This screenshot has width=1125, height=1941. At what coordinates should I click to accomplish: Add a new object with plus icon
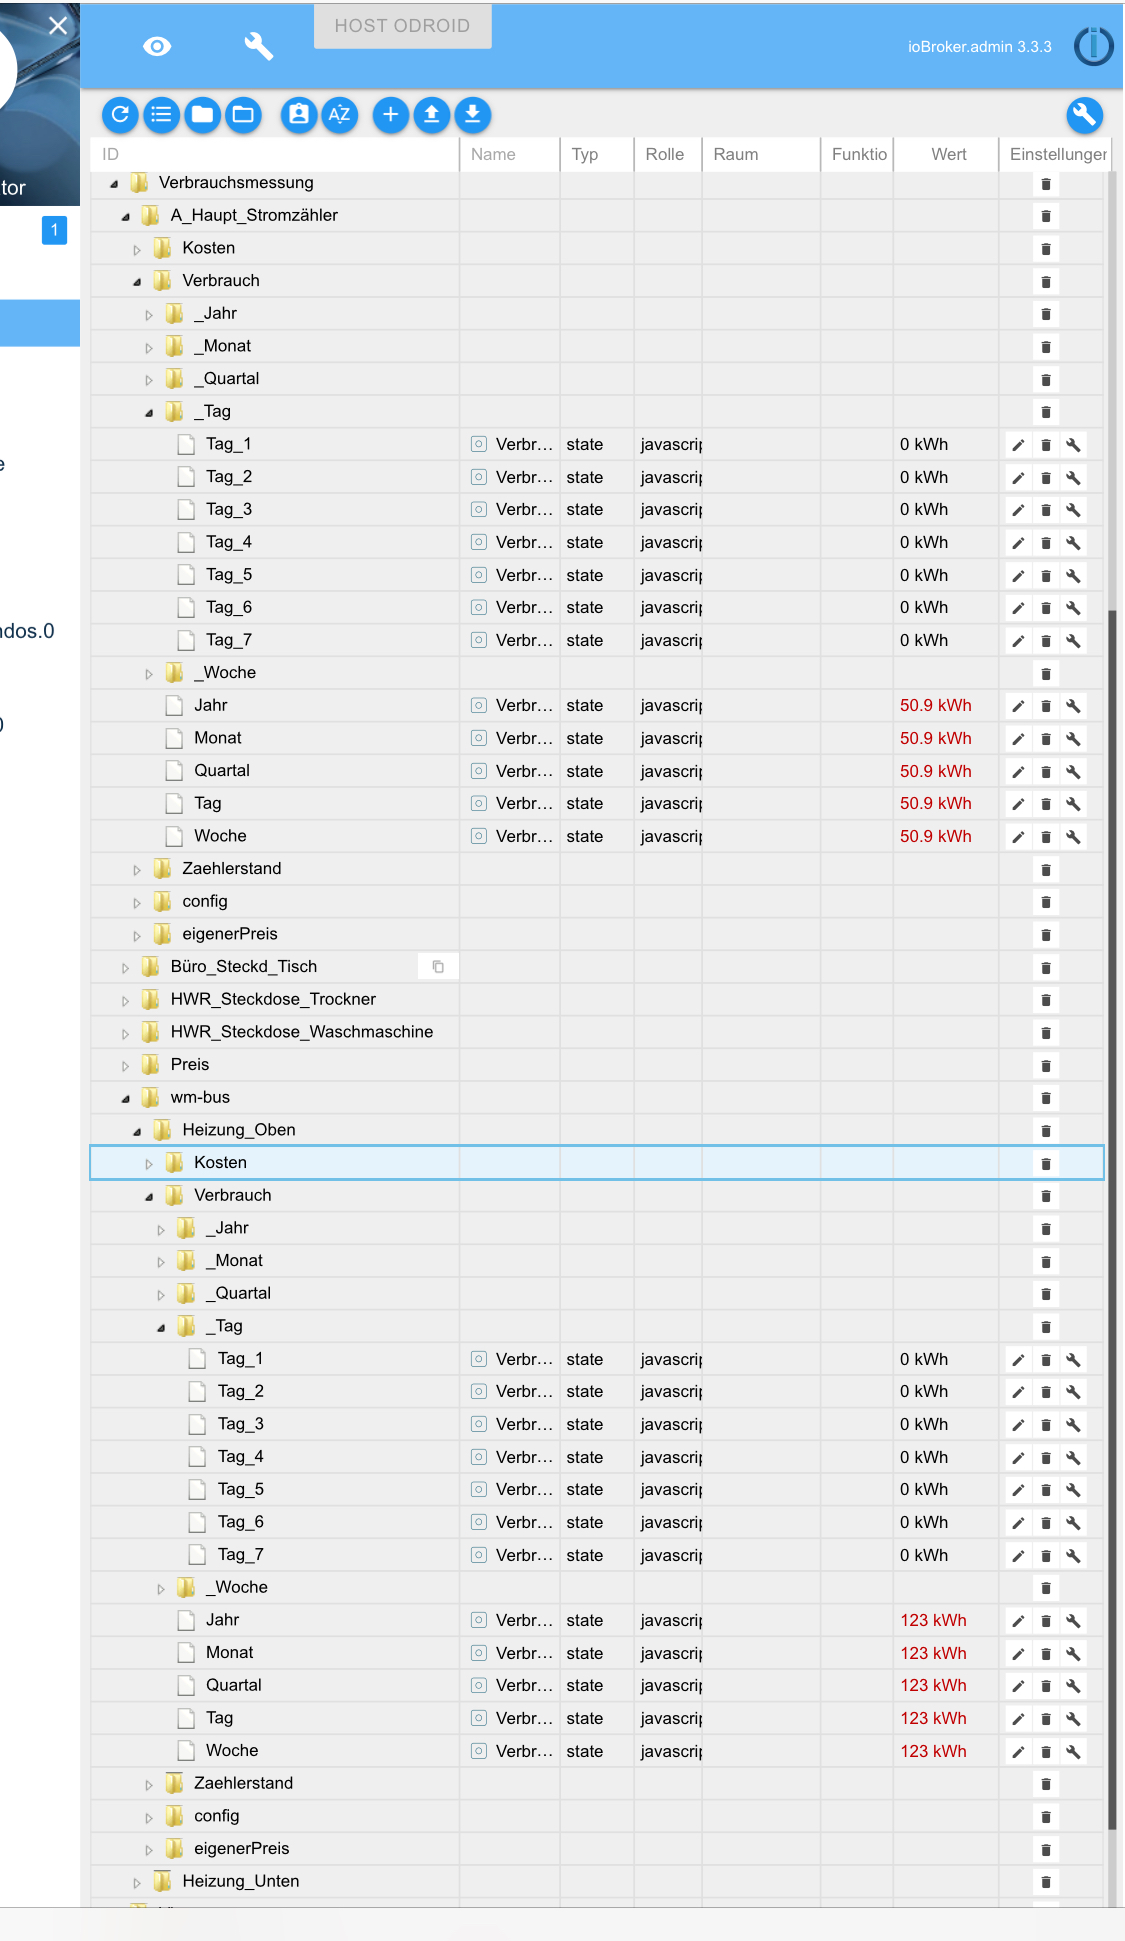tap(391, 115)
